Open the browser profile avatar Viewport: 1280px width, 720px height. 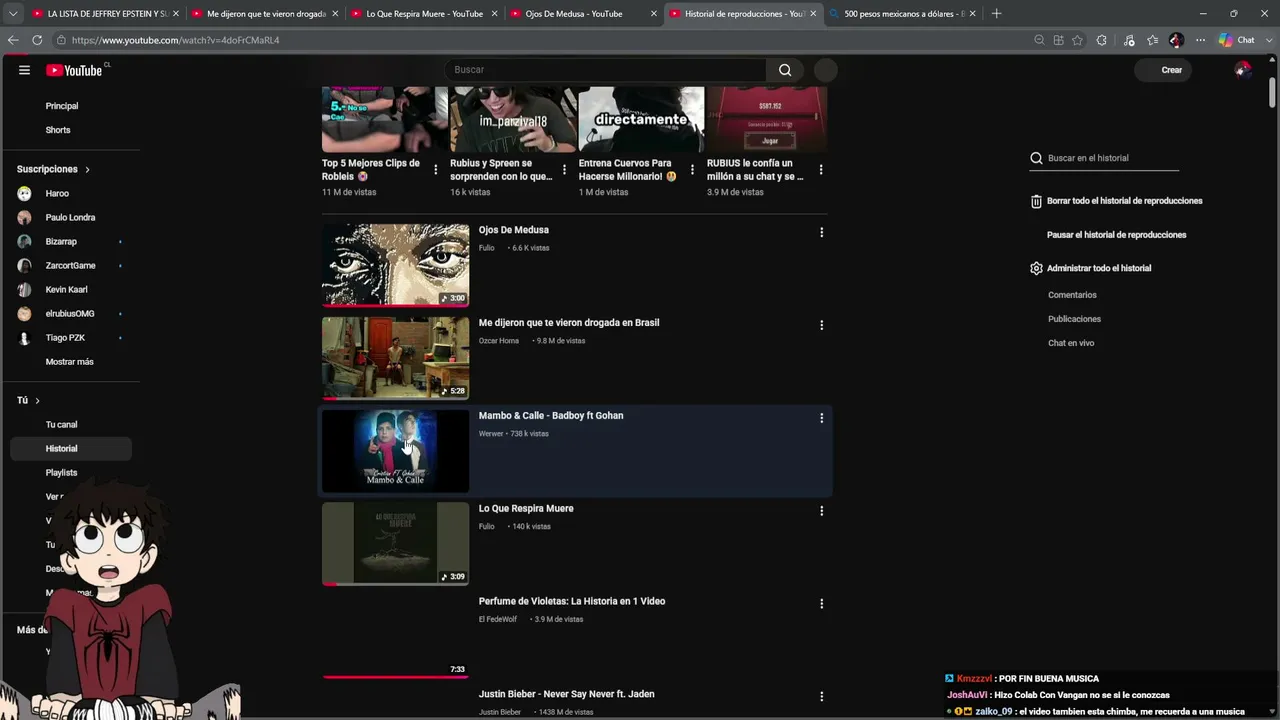tap(1176, 40)
